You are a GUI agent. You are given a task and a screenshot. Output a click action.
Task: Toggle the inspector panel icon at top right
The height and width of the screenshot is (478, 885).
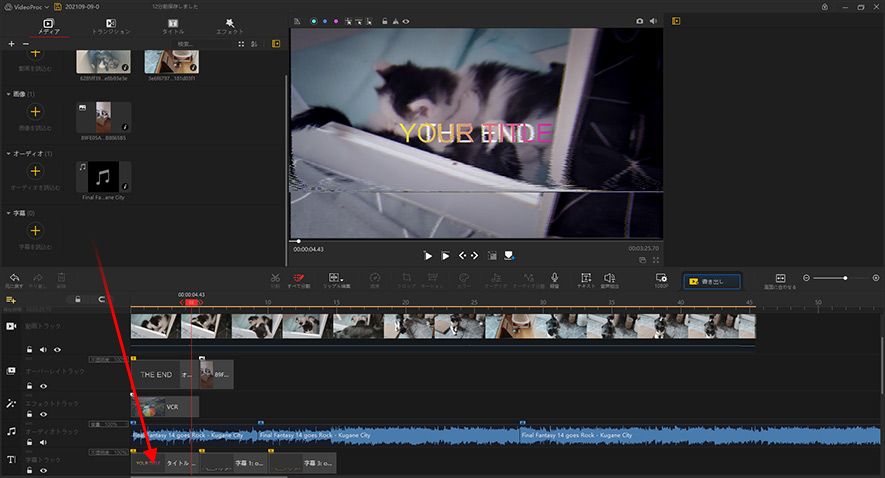coord(676,21)
